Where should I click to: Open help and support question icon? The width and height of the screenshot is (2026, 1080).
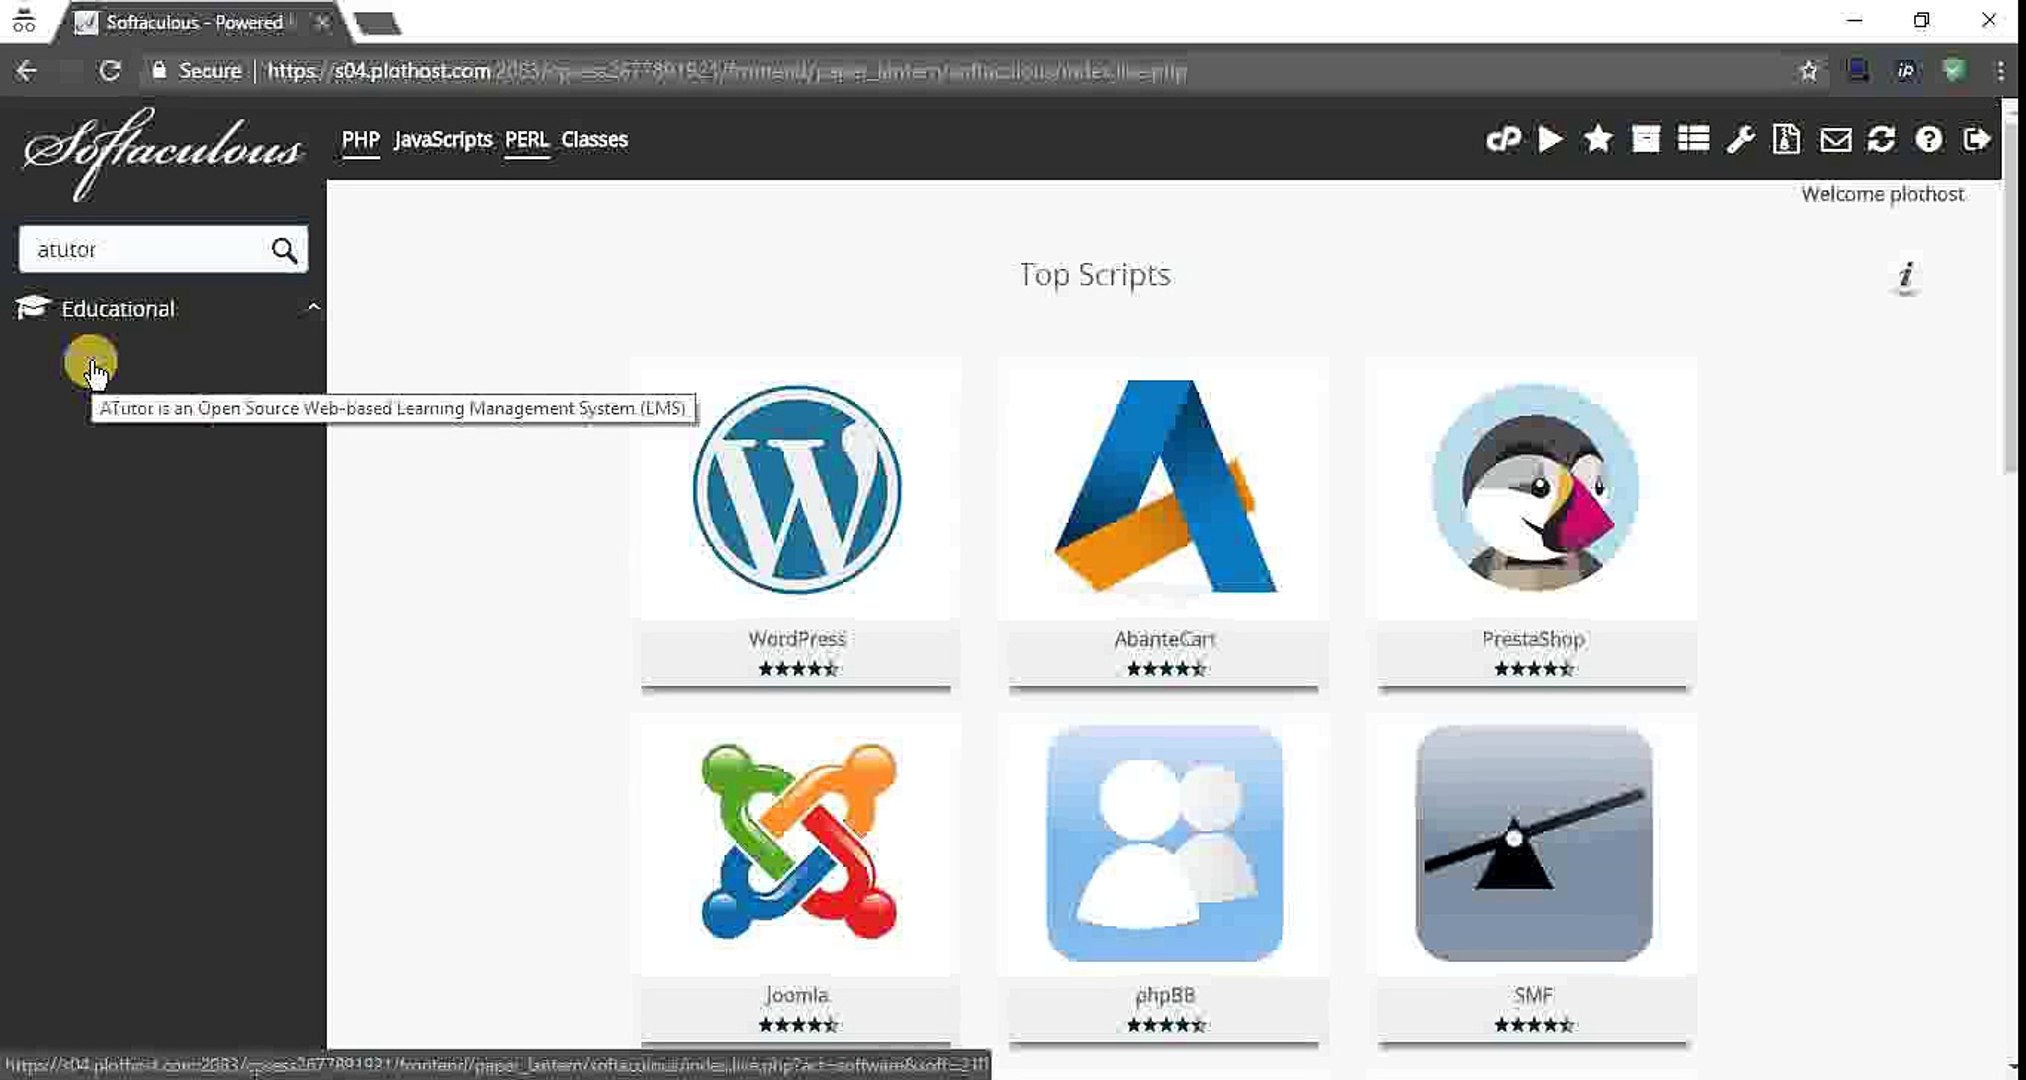(1929, 139)
